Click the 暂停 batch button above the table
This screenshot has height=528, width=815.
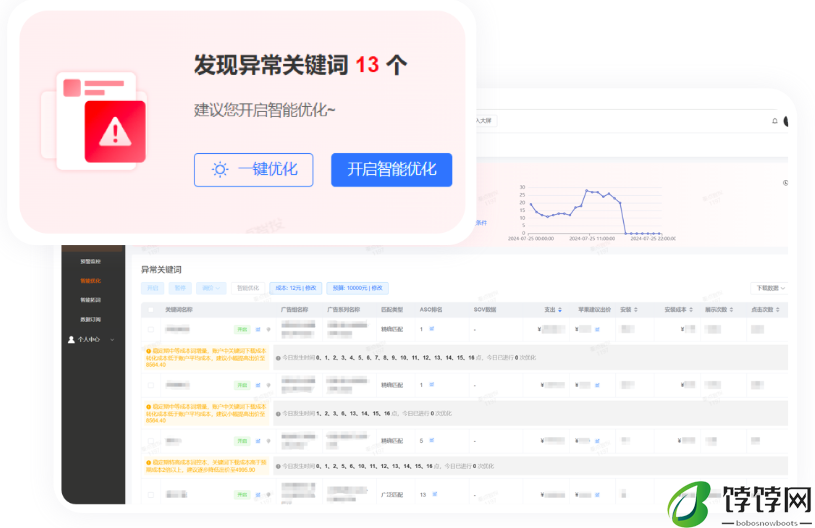coord(180,288)
